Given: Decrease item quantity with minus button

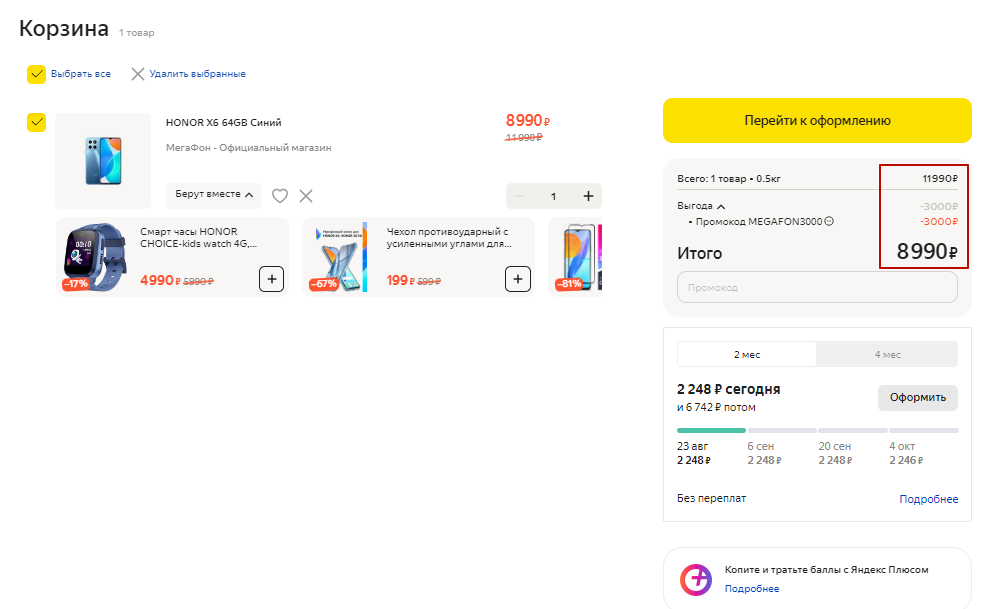Looking at the screenshot, I should point(519,196).
